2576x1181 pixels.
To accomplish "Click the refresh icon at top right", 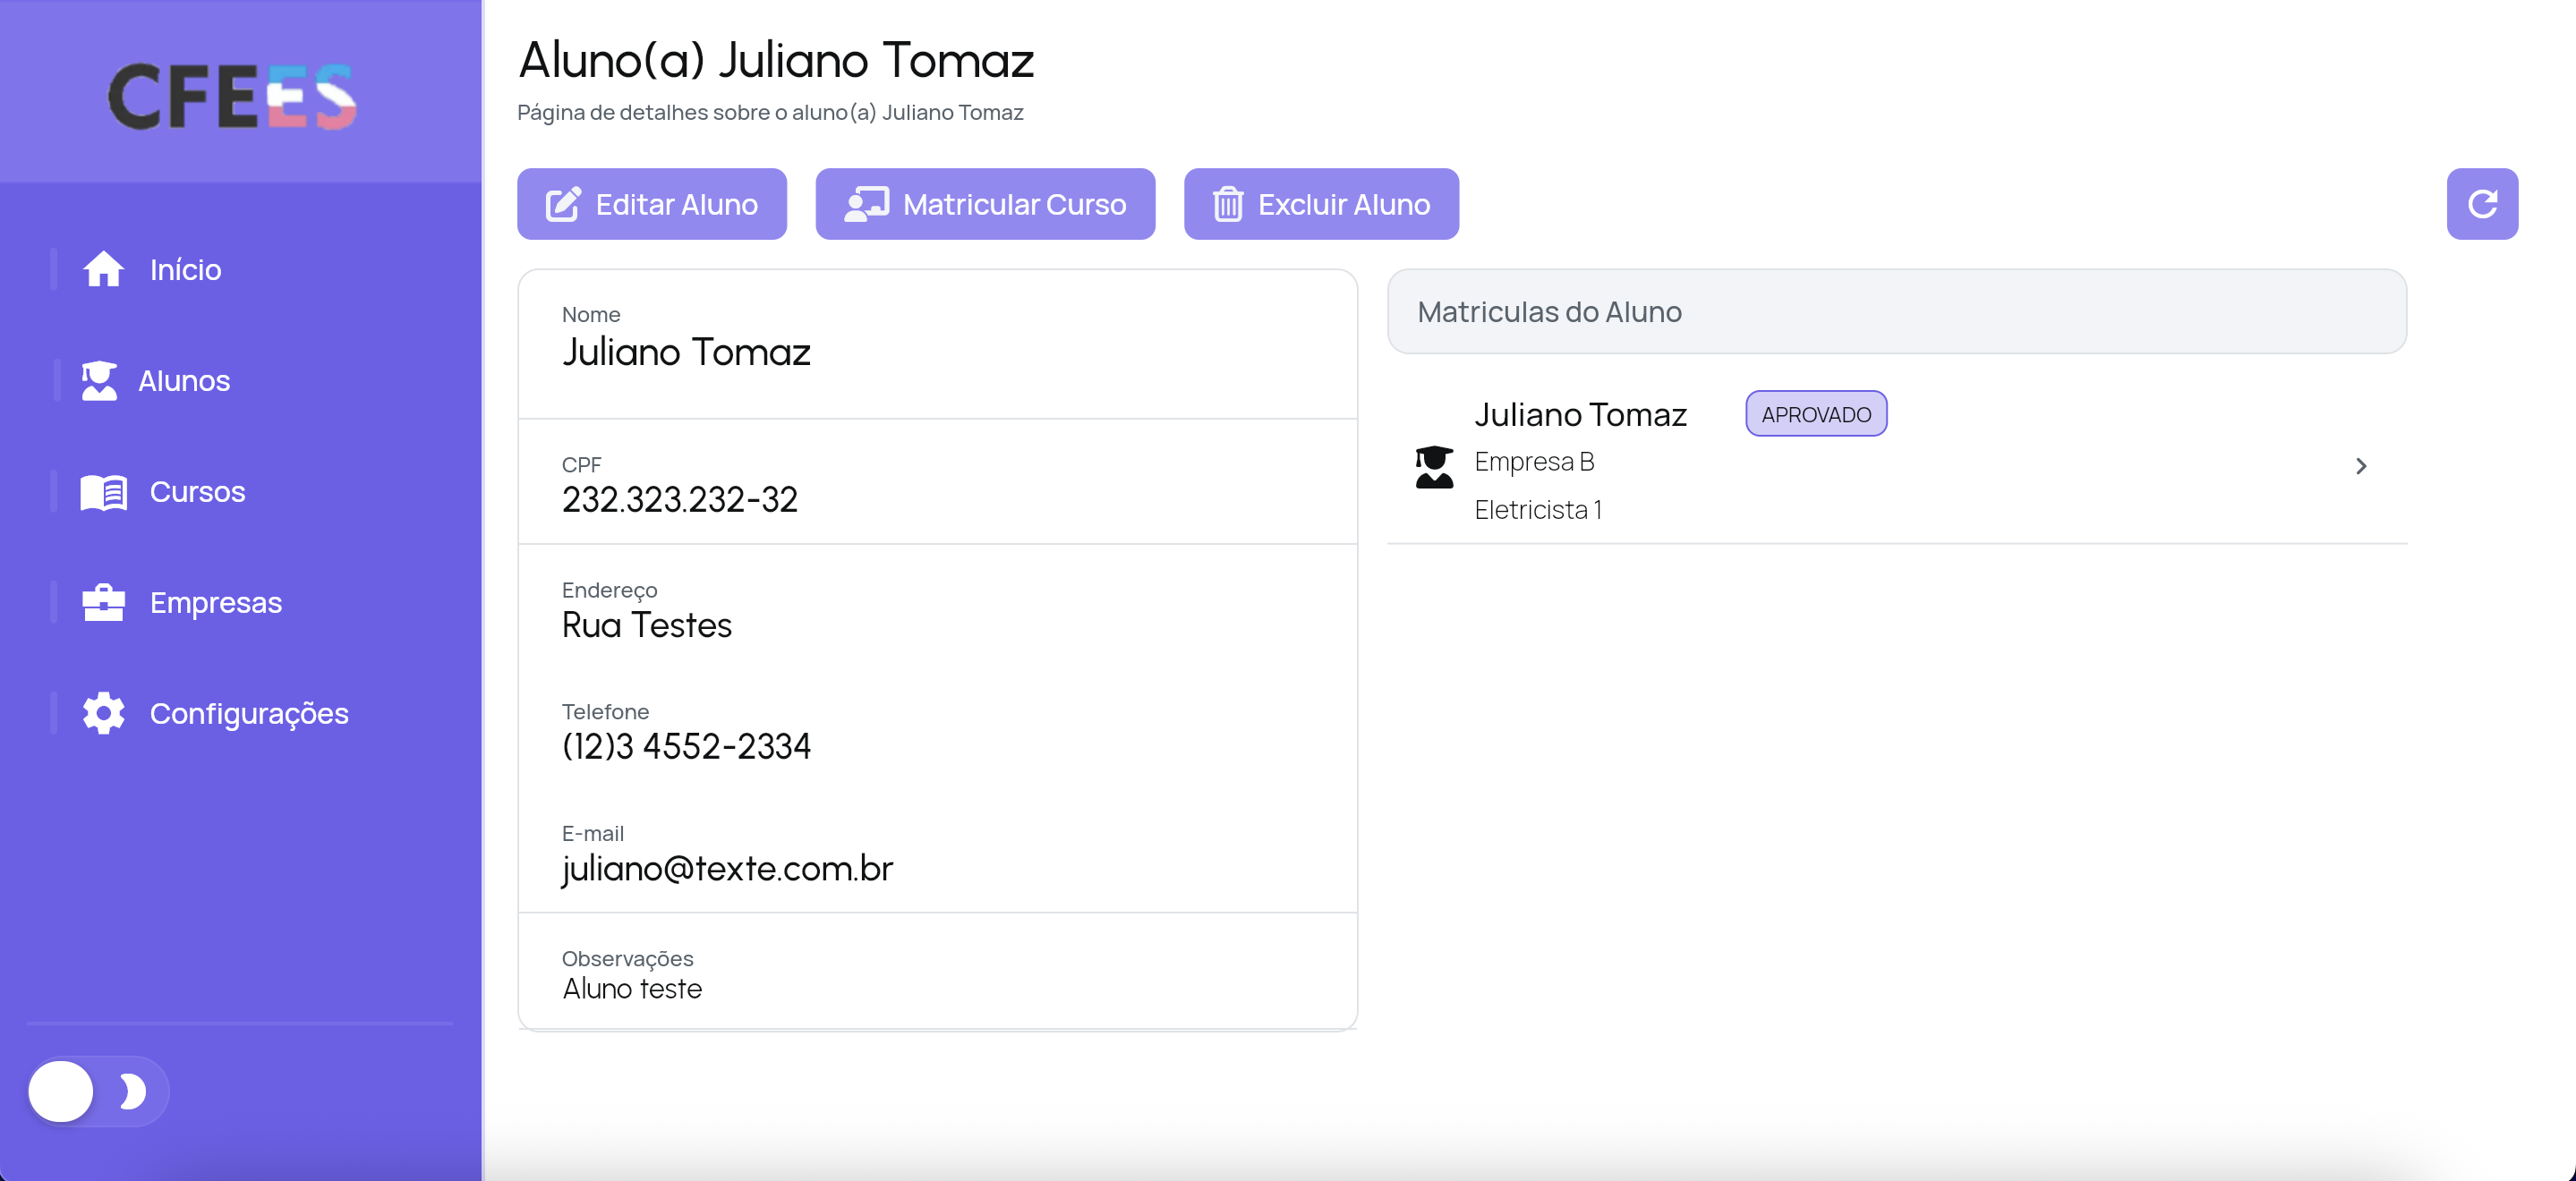I will [x=2483, y=203].
